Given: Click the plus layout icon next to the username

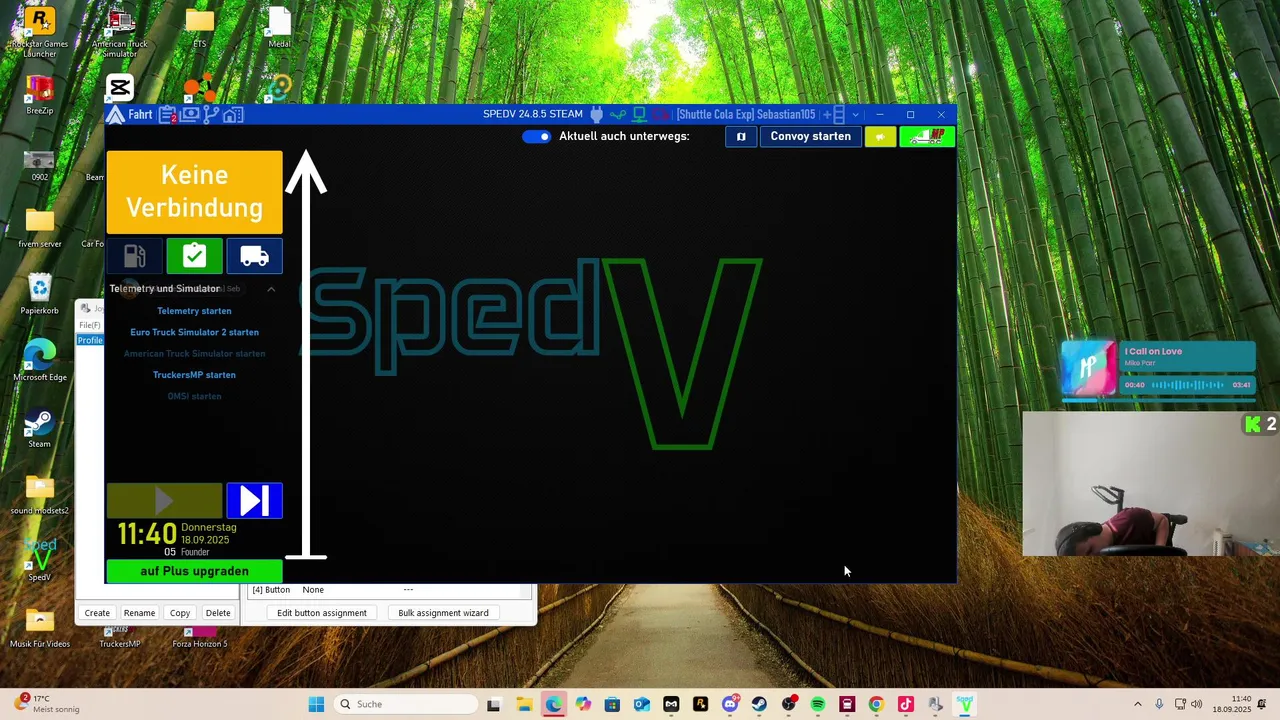Looking at the screenshot, I should click(x=833, y=115).
